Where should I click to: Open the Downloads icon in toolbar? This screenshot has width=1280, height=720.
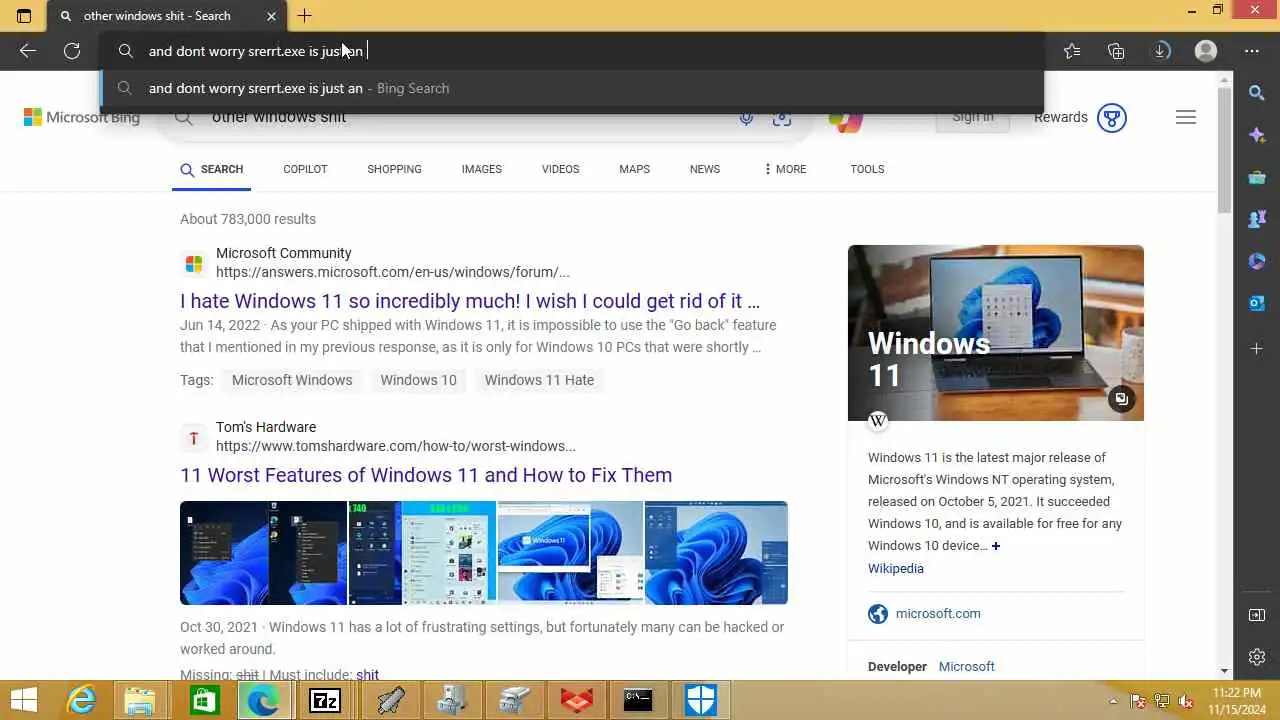pyautogui.click(x=1161, y=51)
